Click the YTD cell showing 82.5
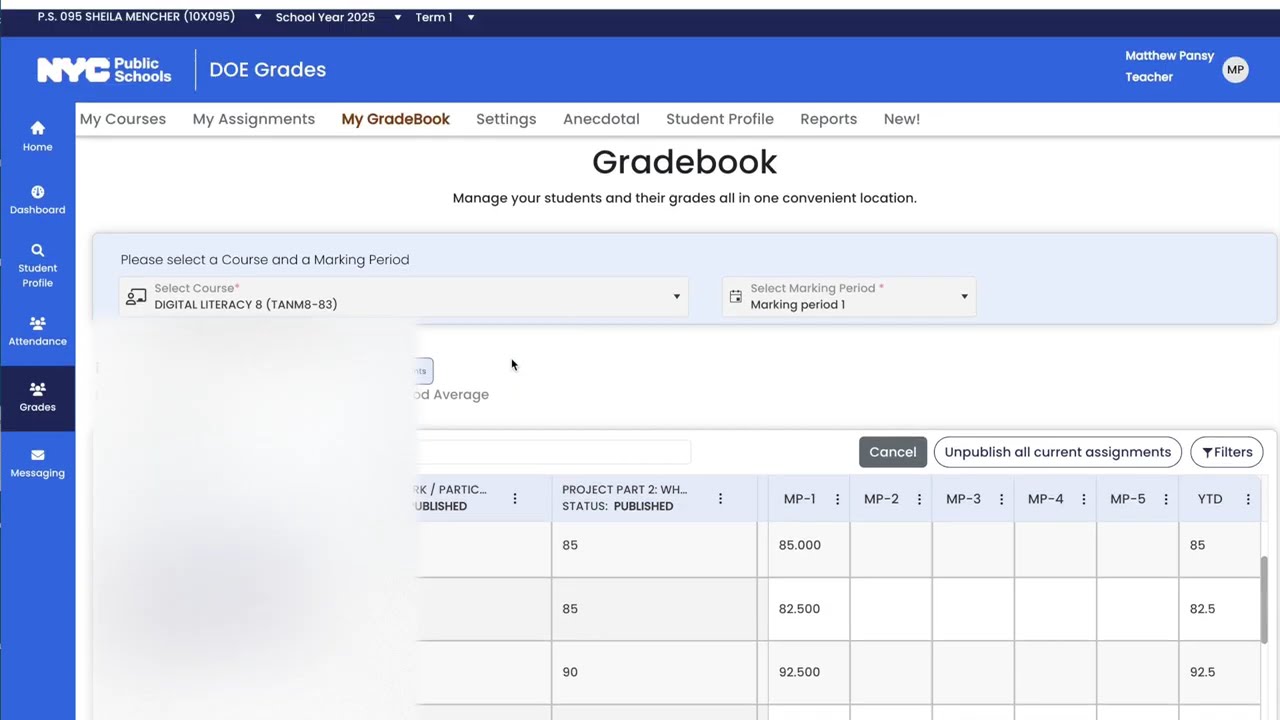The image size is (1280, 720). click(x=1220, y=609)
